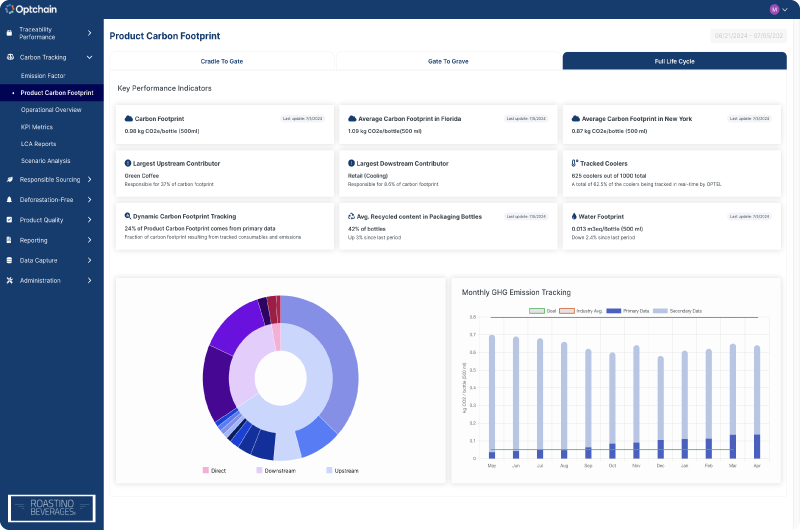Click the Tracked Coolers thermometer icon
This screenshot has height=530, width=800.
tap(575, 163)
